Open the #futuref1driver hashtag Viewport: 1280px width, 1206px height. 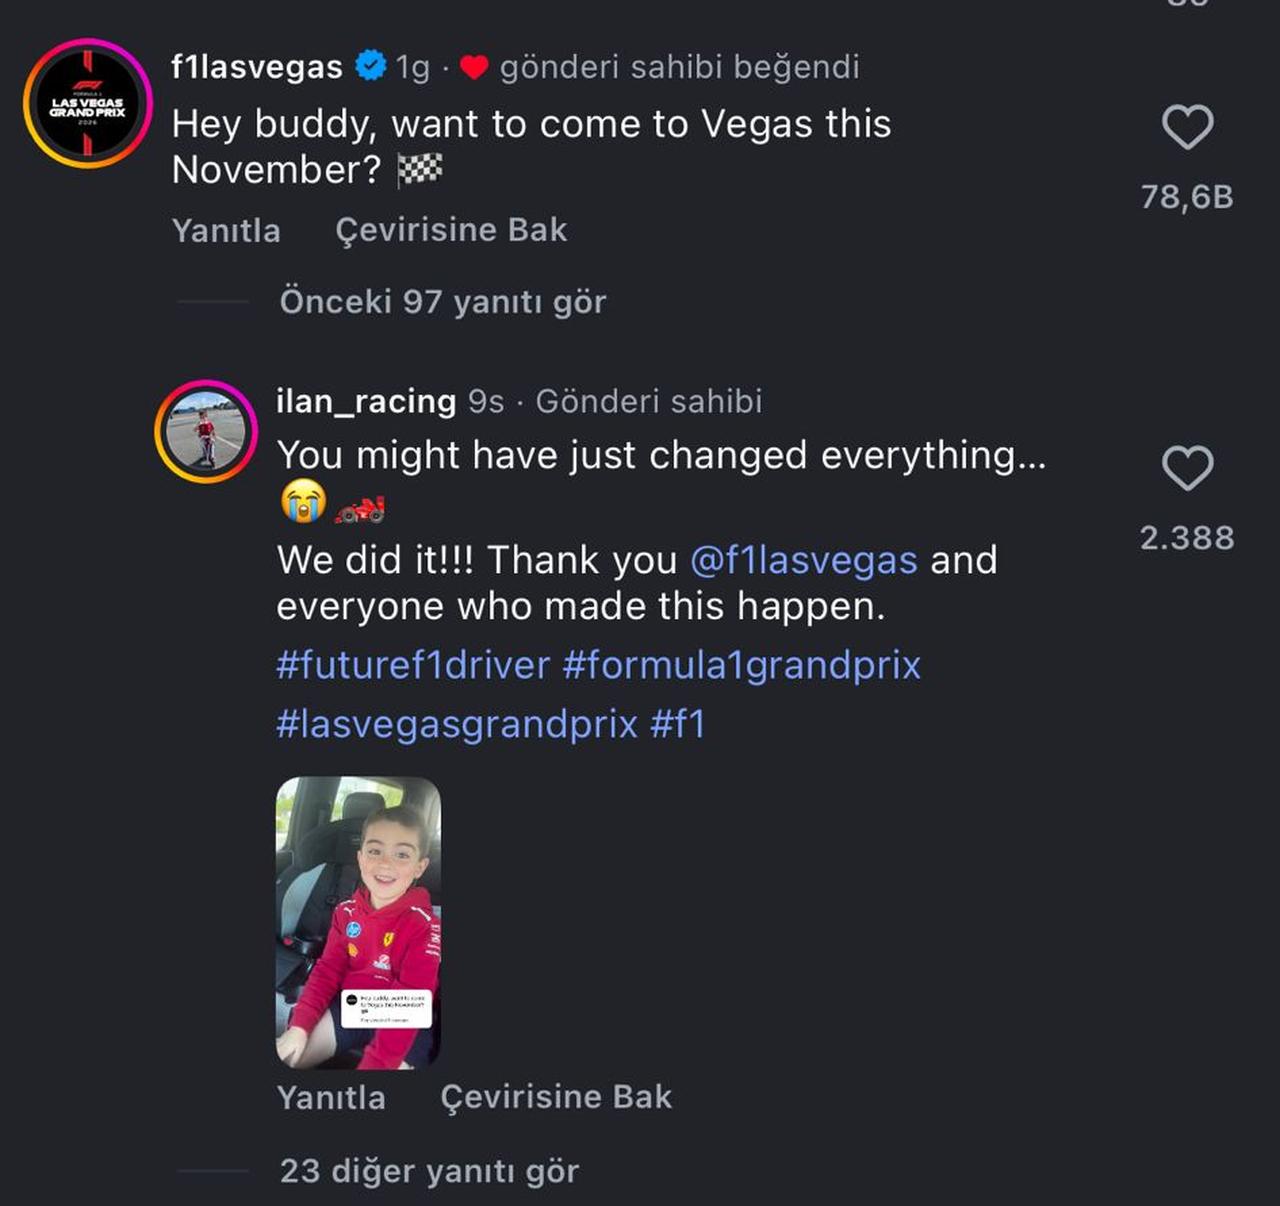pyautogui.click(x=413, y=665)
